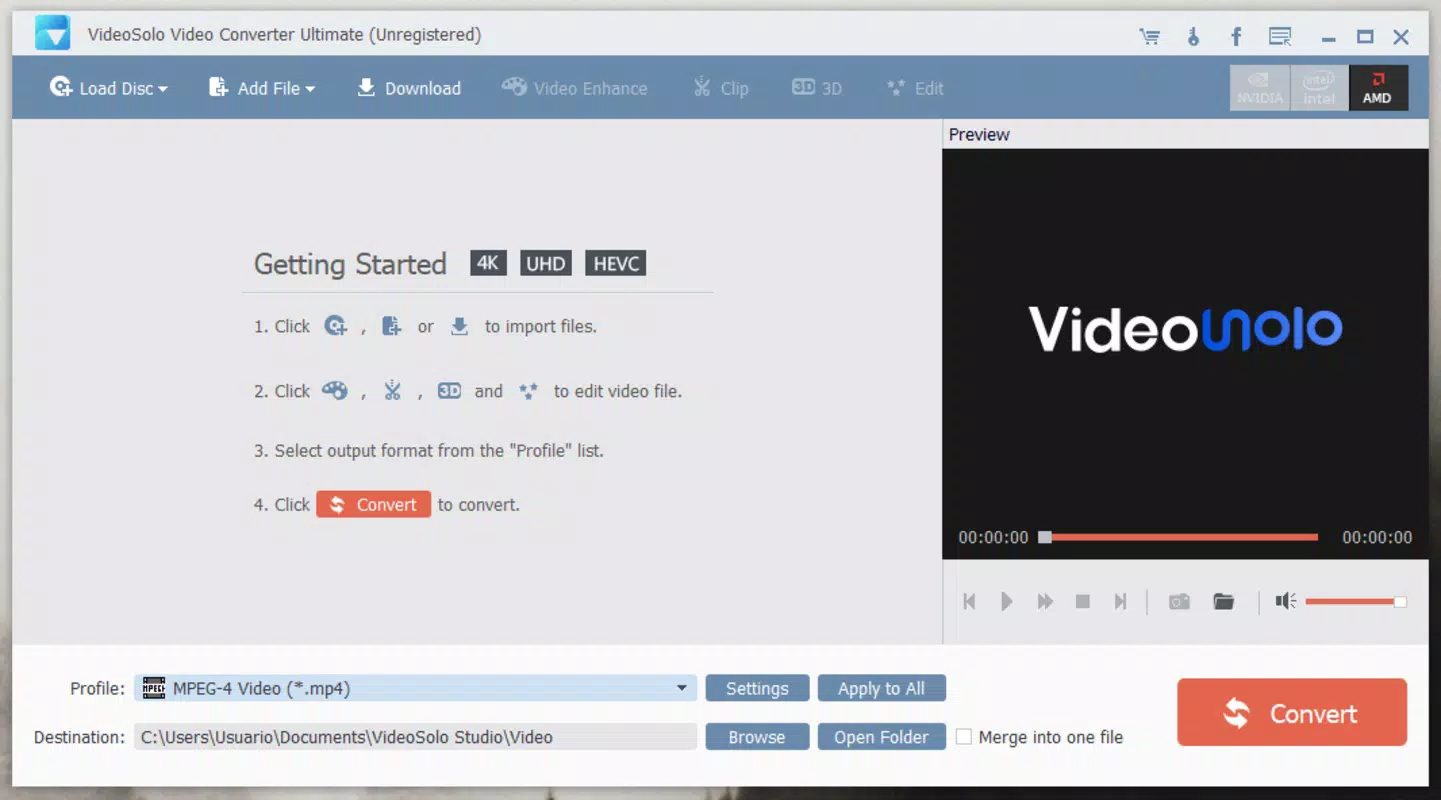Click the 4K badge
Viewport: 1441px width, 800px height.
[488, 263]
